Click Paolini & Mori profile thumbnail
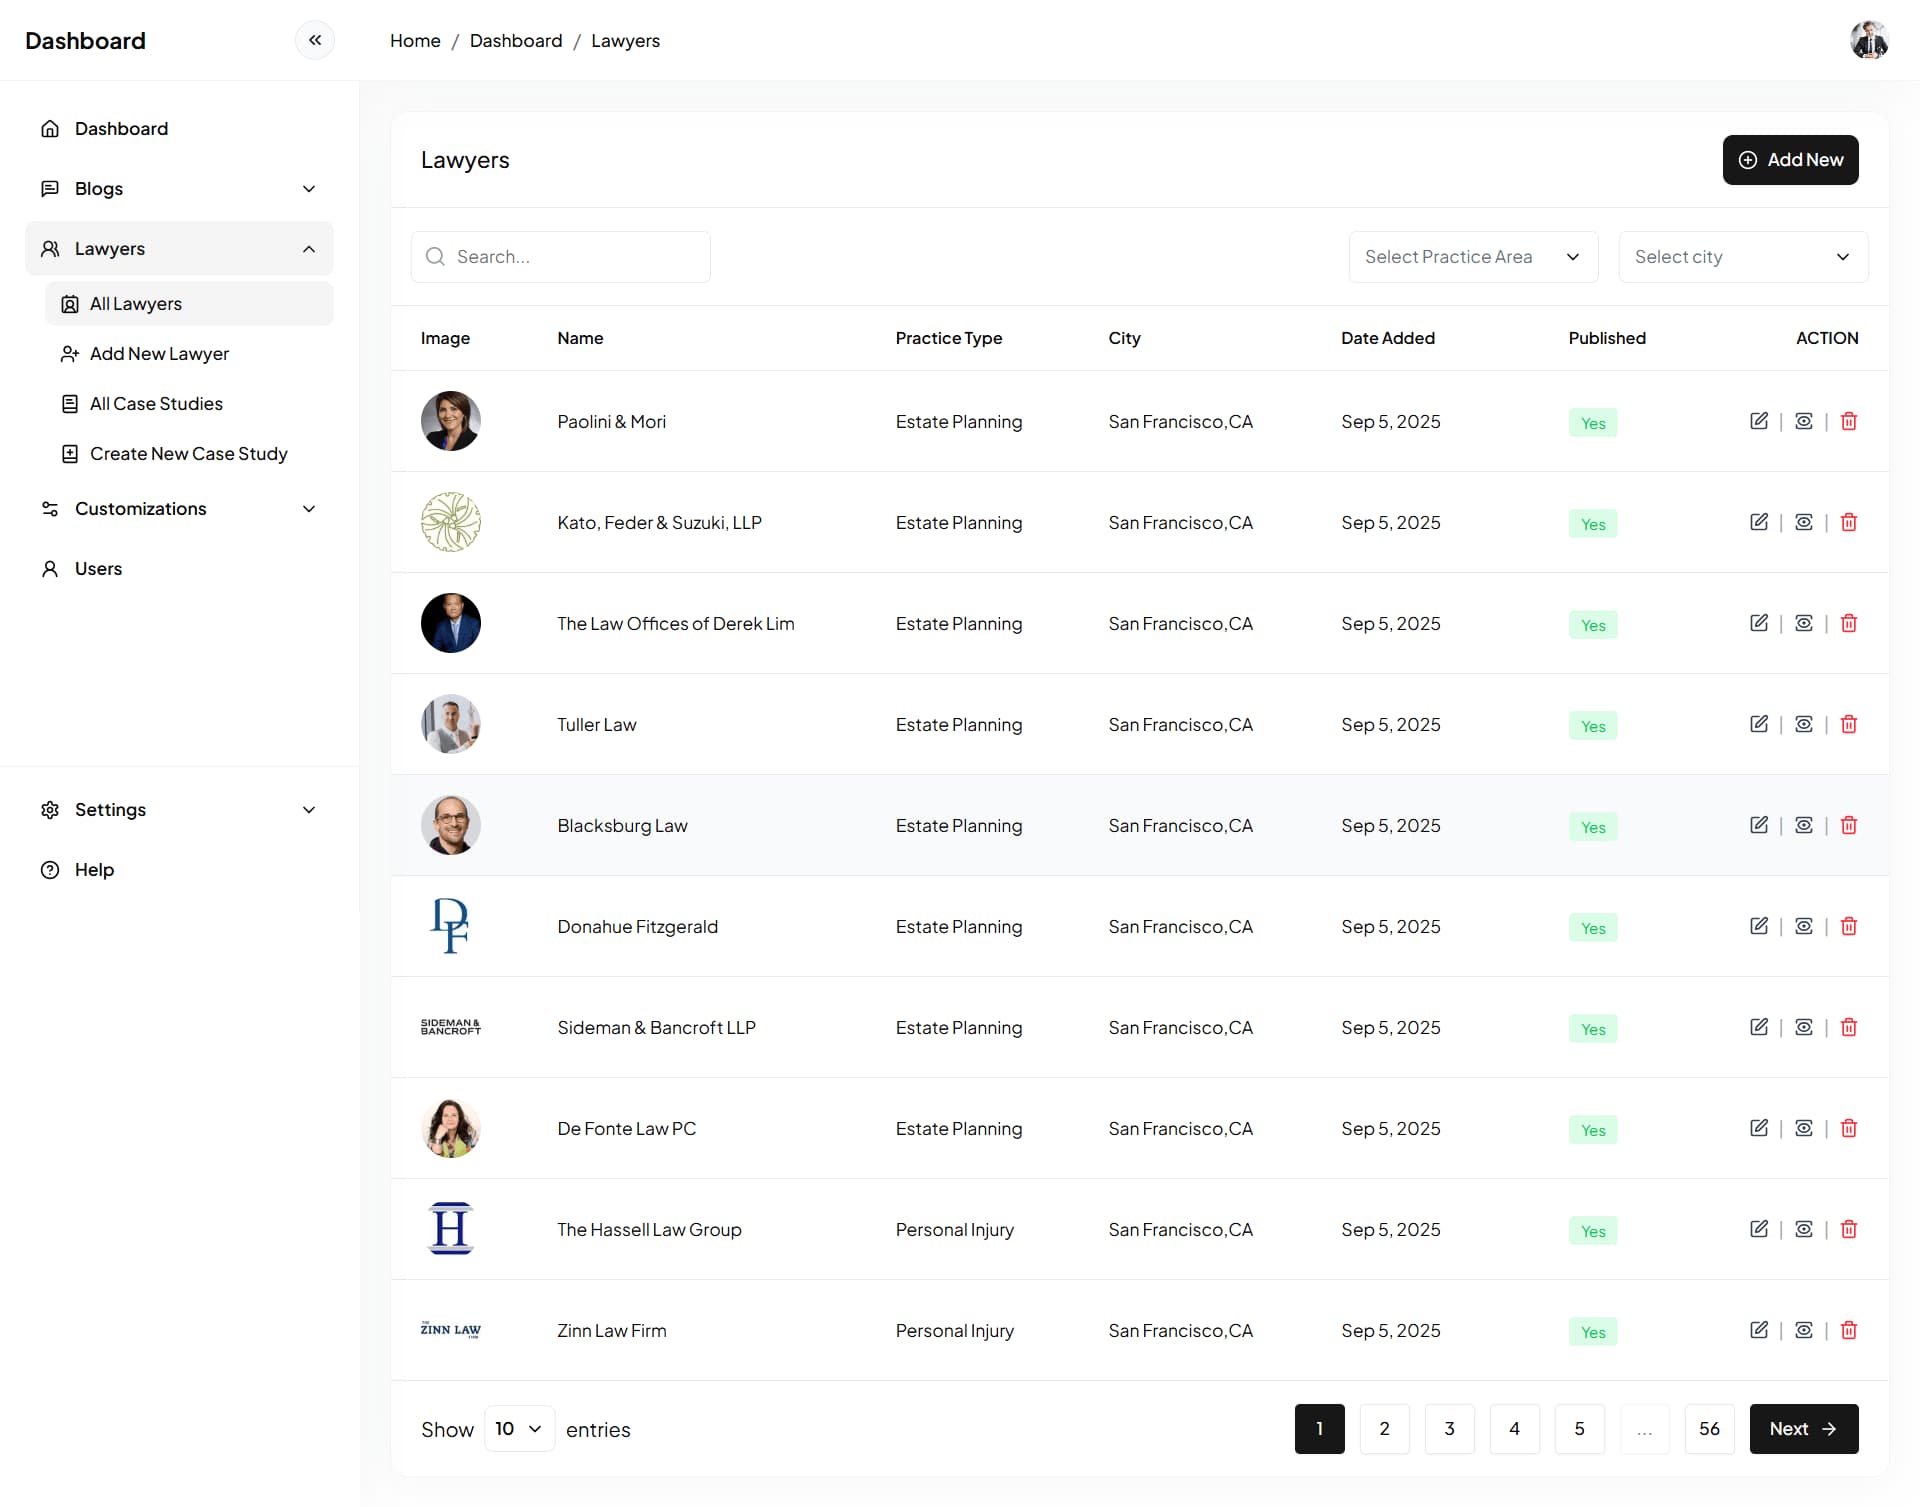The width and height of the screenshot is (1920, 1507). point(451,421)
